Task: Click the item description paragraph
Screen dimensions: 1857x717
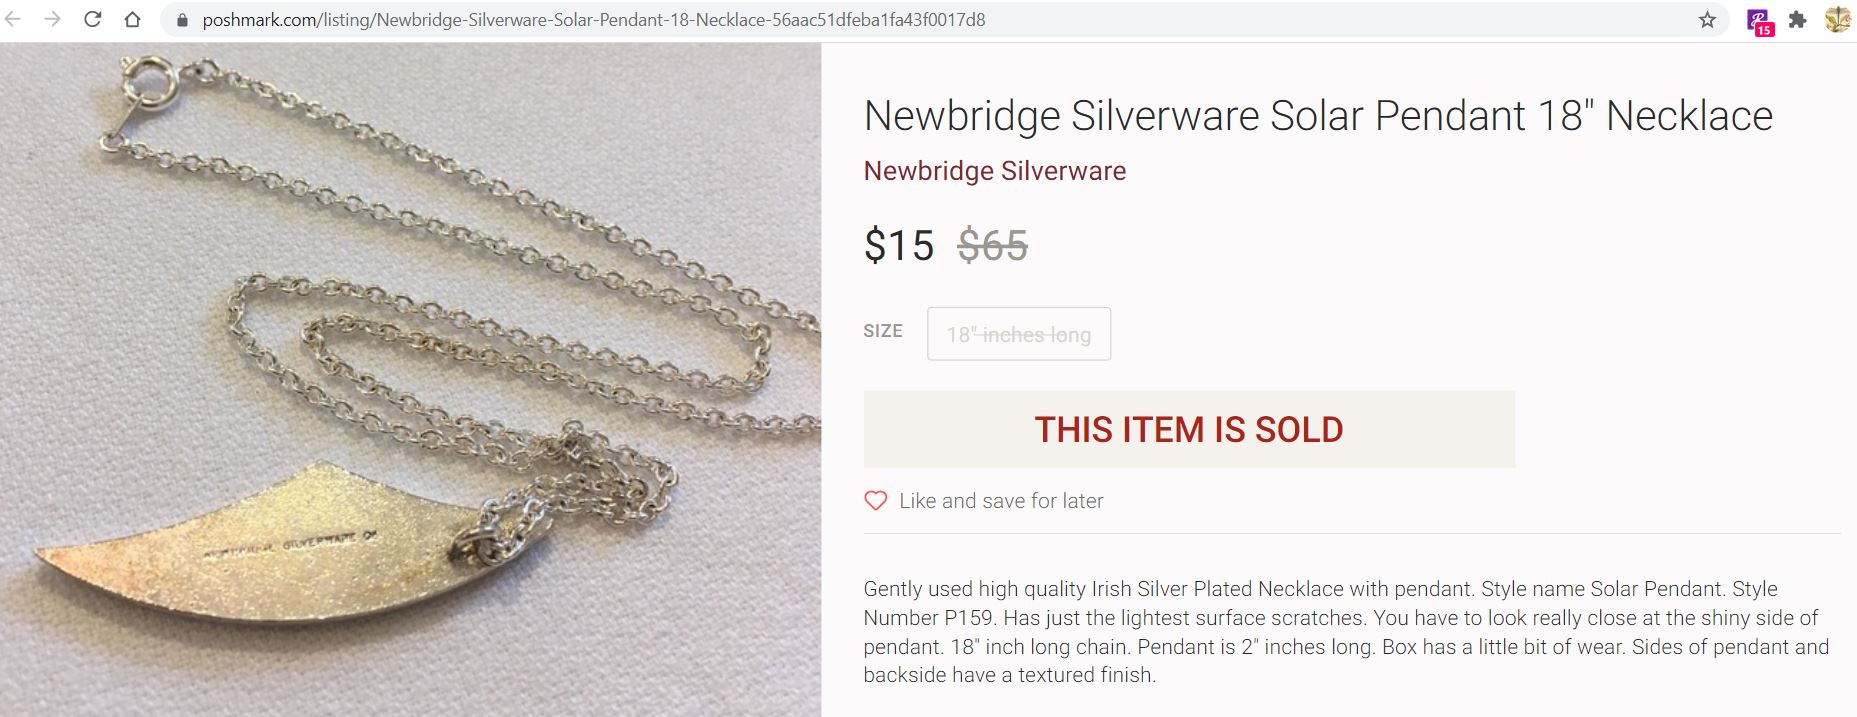Action: click(x=1345, y=631)
